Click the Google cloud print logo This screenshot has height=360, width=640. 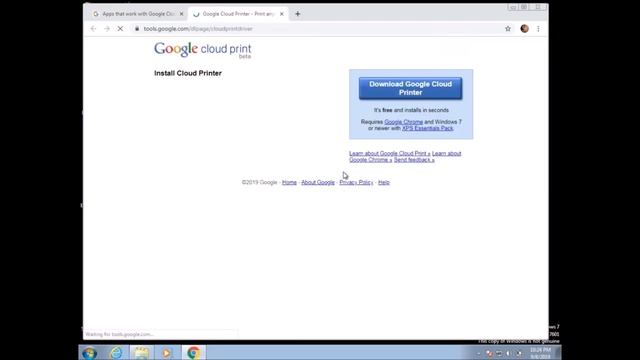pyautogui.click(x=202, y=50)
